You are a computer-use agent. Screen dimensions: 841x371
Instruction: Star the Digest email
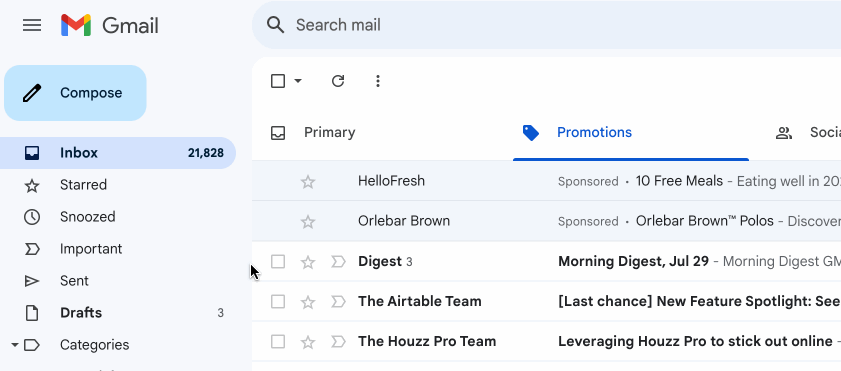[x=307, y=262]
